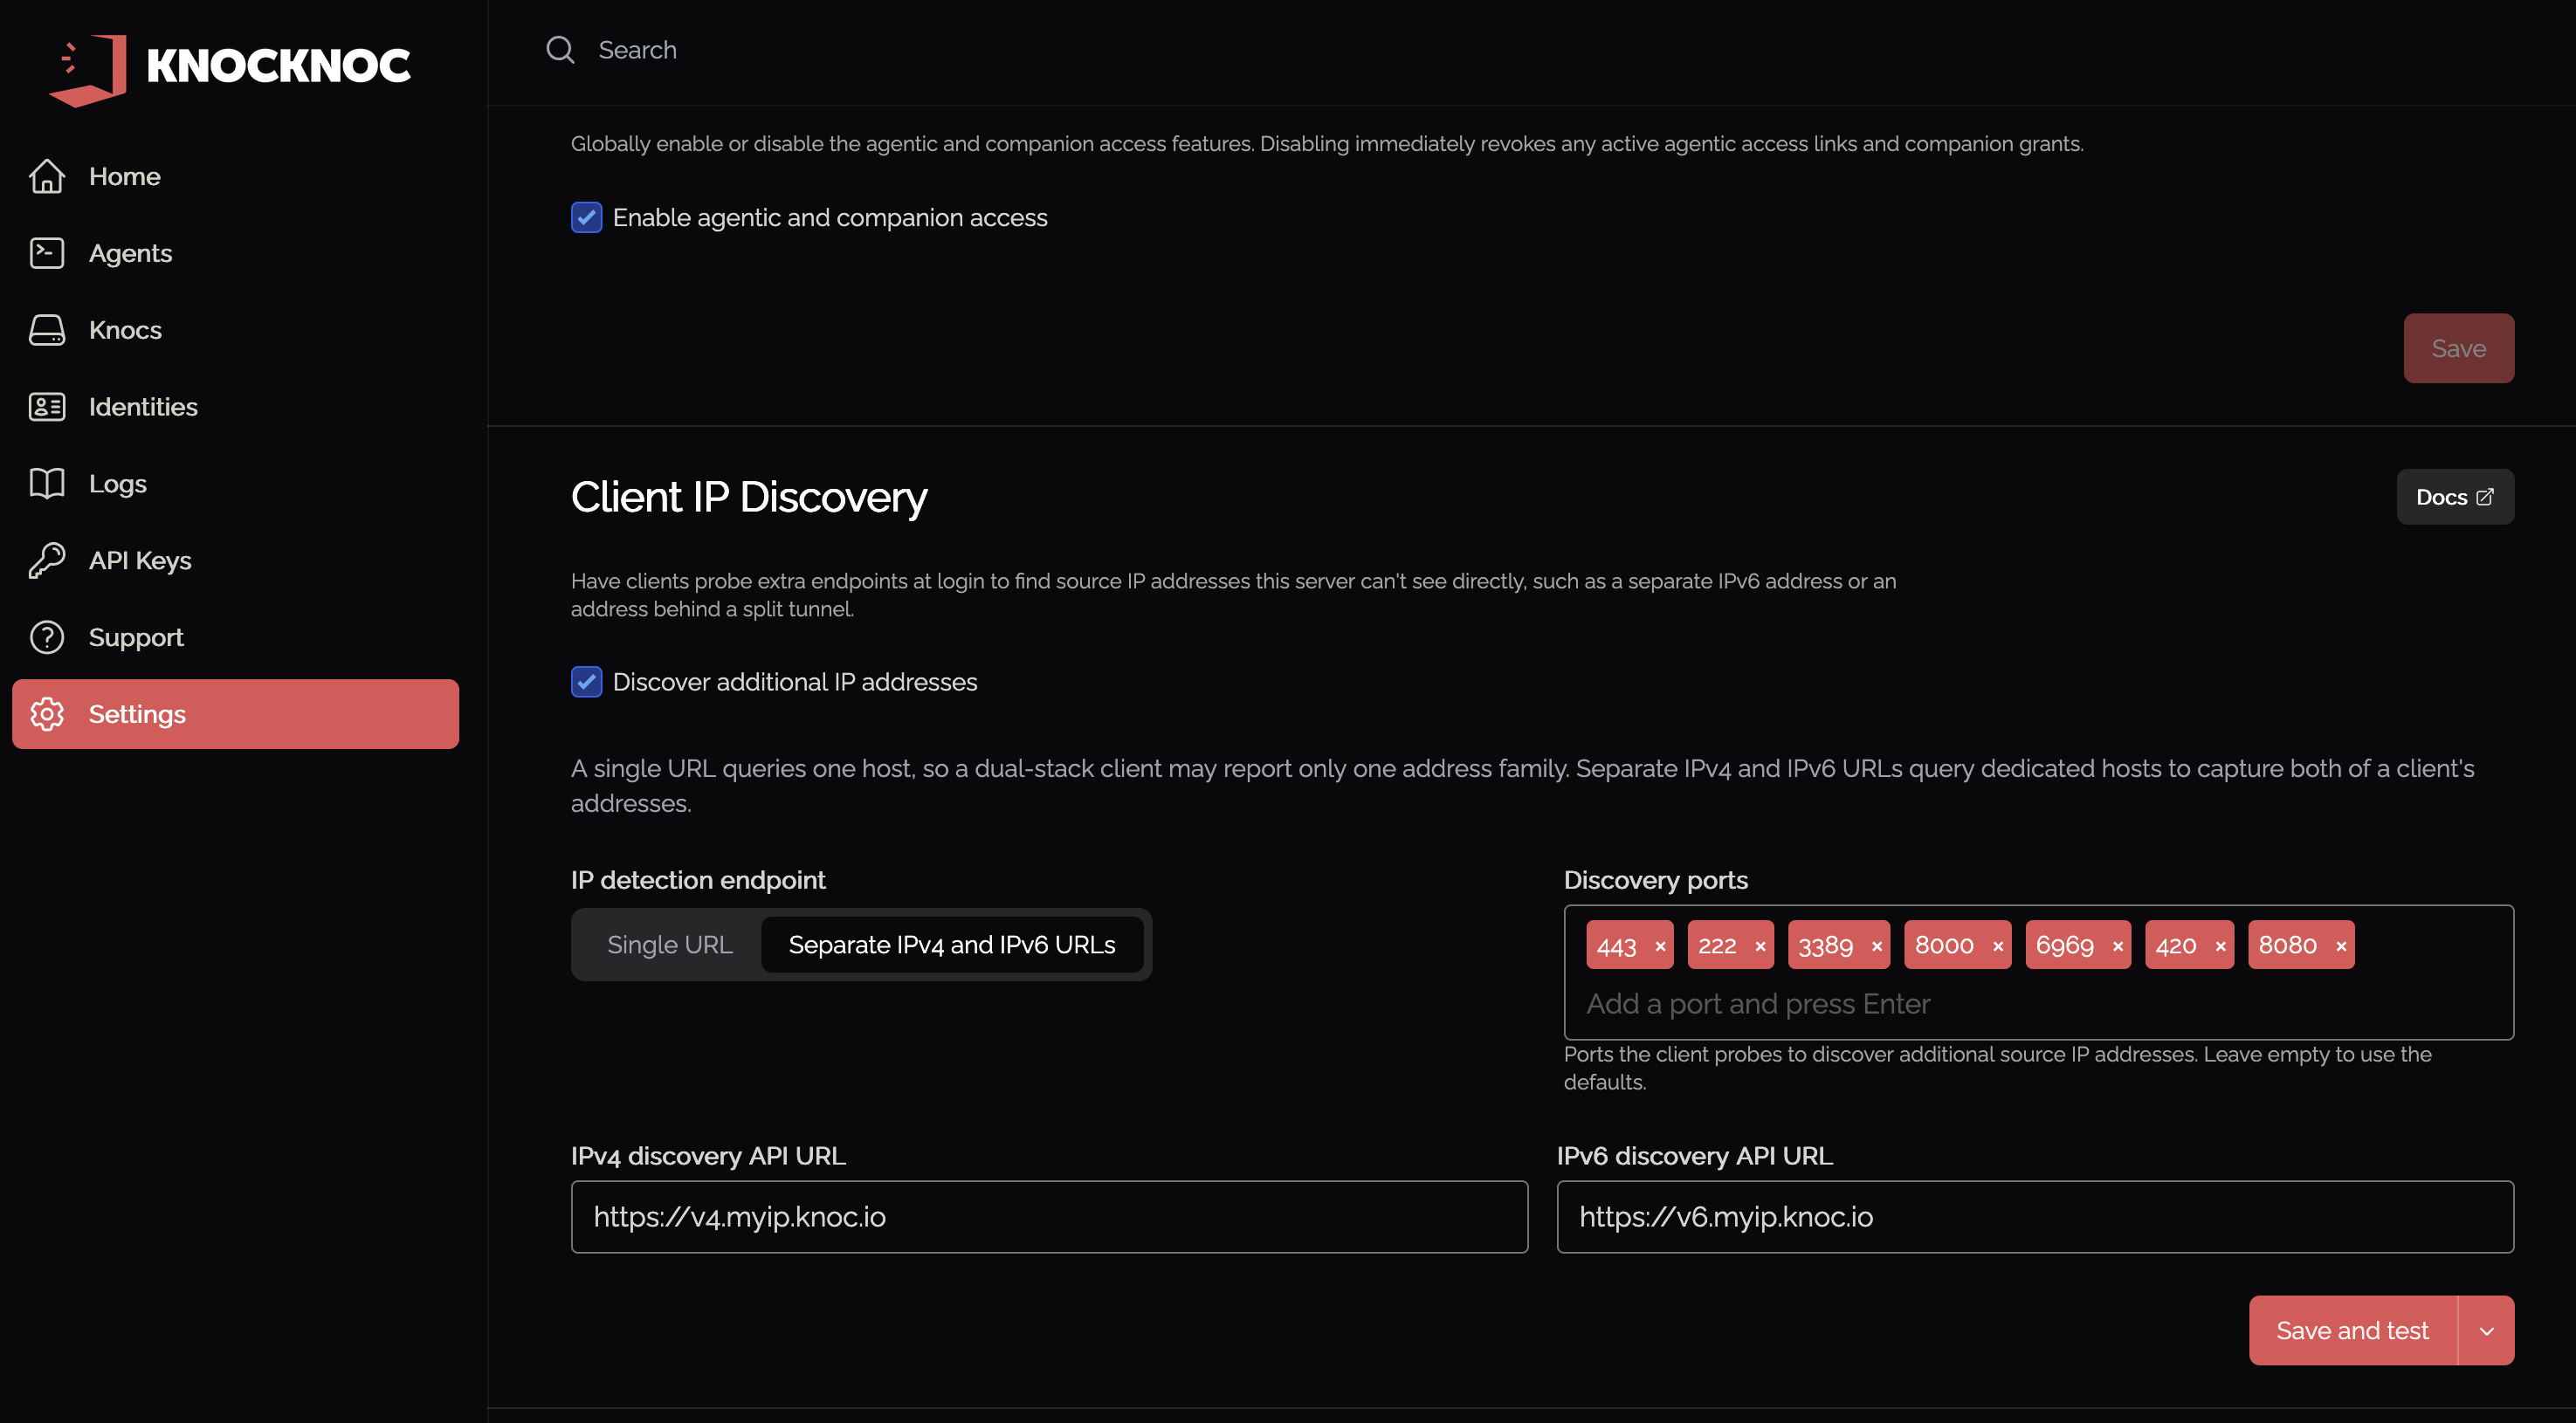Toggle Enable agentic and companion access

point(587,217)
